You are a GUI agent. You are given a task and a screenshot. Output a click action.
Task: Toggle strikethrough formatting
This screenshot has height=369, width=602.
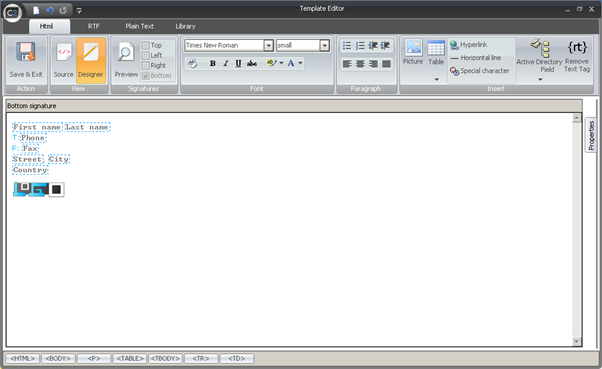tap(252, 63)
